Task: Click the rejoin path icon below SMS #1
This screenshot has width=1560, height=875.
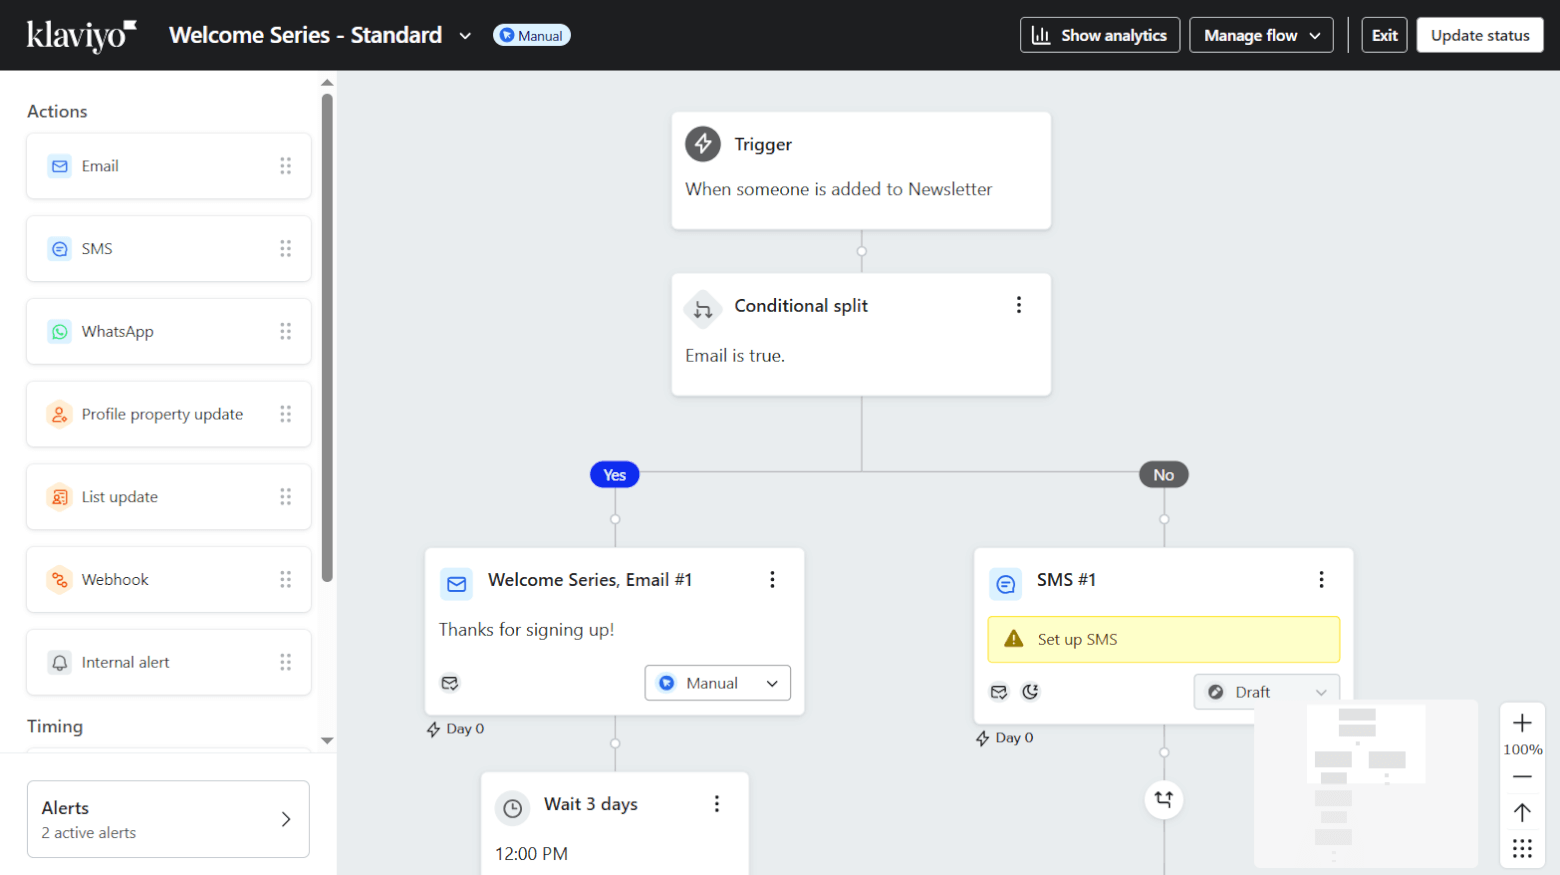Action: (1164, 799)
